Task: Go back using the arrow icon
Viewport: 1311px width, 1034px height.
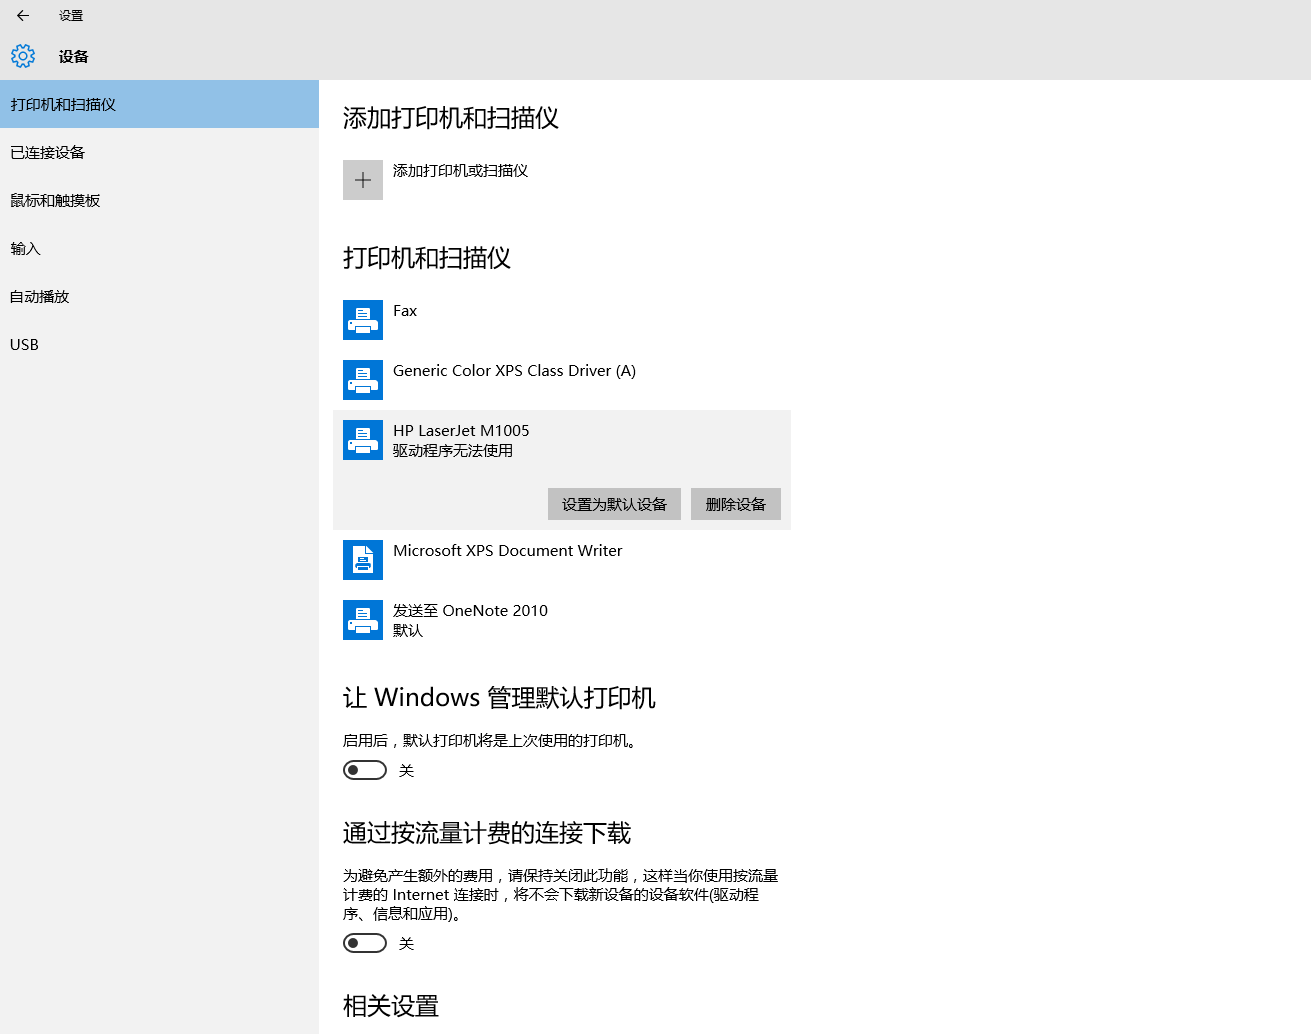Action: point(23,15)
